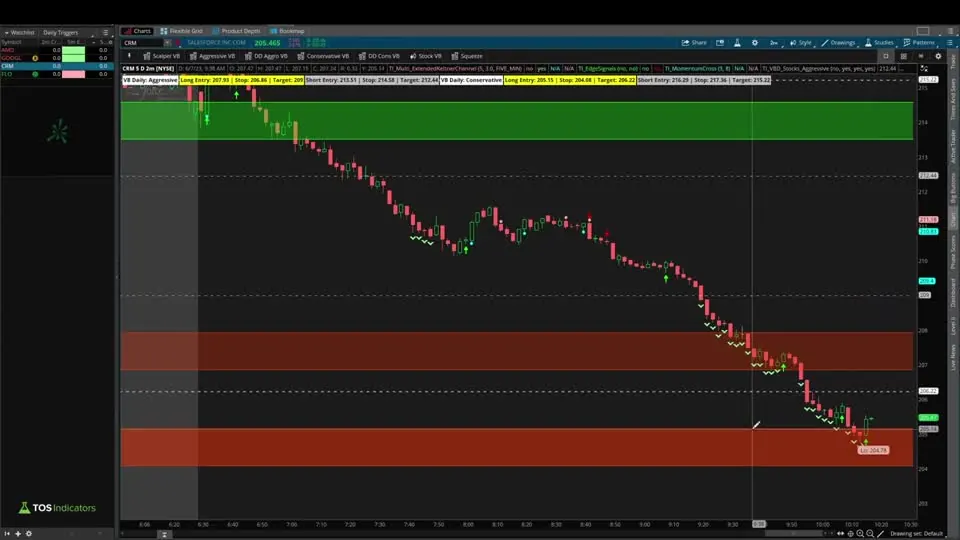The width and height of the screenshot is (960, 540).
Task: Expand the symbol selector dropdown arrow
Action: (167, 43)
